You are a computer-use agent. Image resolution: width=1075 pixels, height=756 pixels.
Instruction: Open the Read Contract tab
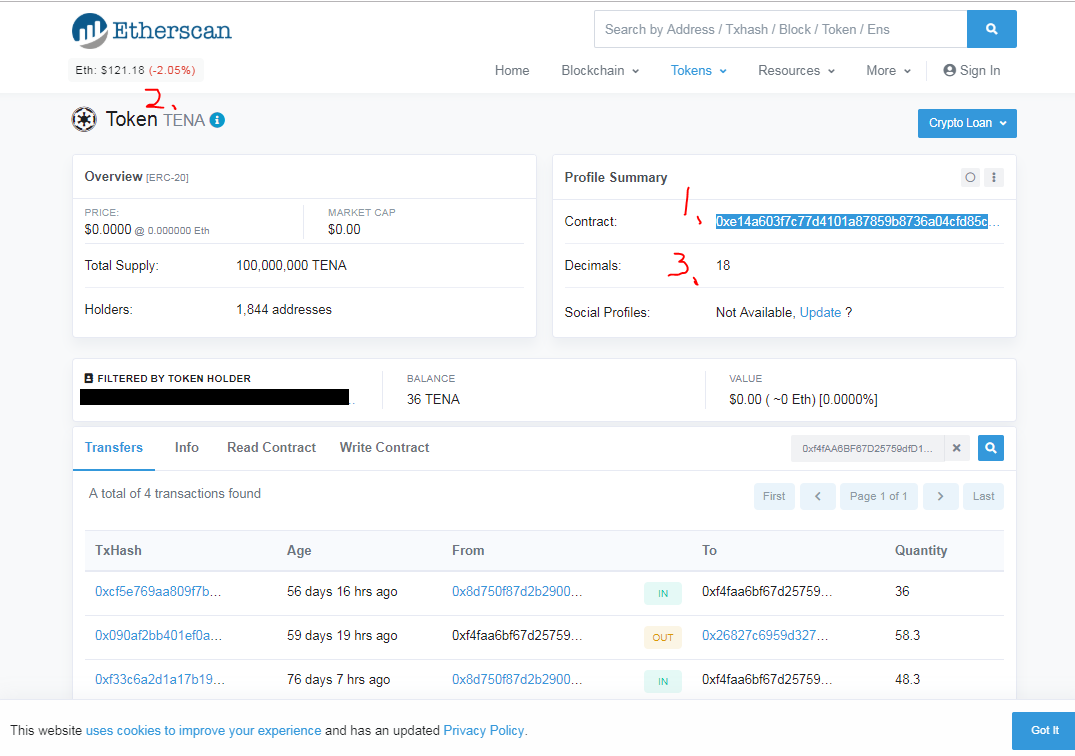click(x=271, y=448)
